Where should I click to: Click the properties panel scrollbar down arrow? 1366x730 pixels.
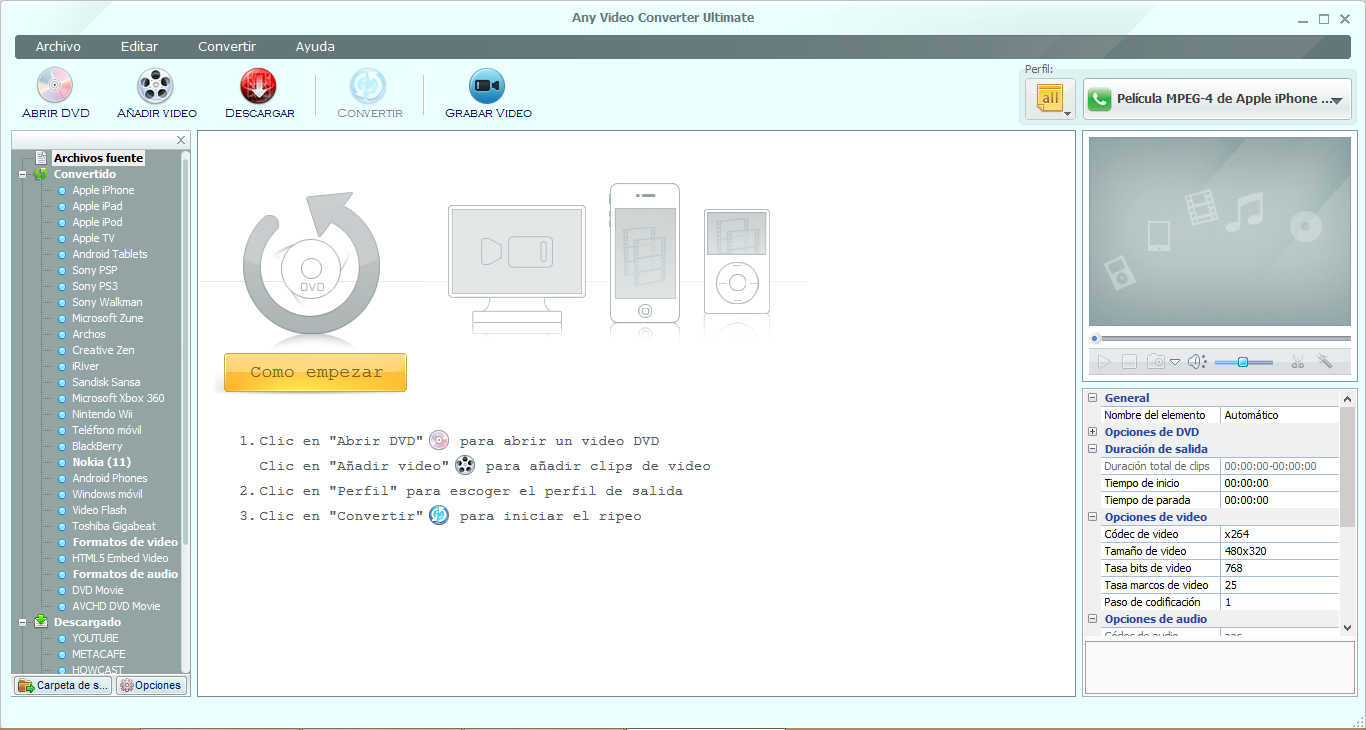(1347, 627)
